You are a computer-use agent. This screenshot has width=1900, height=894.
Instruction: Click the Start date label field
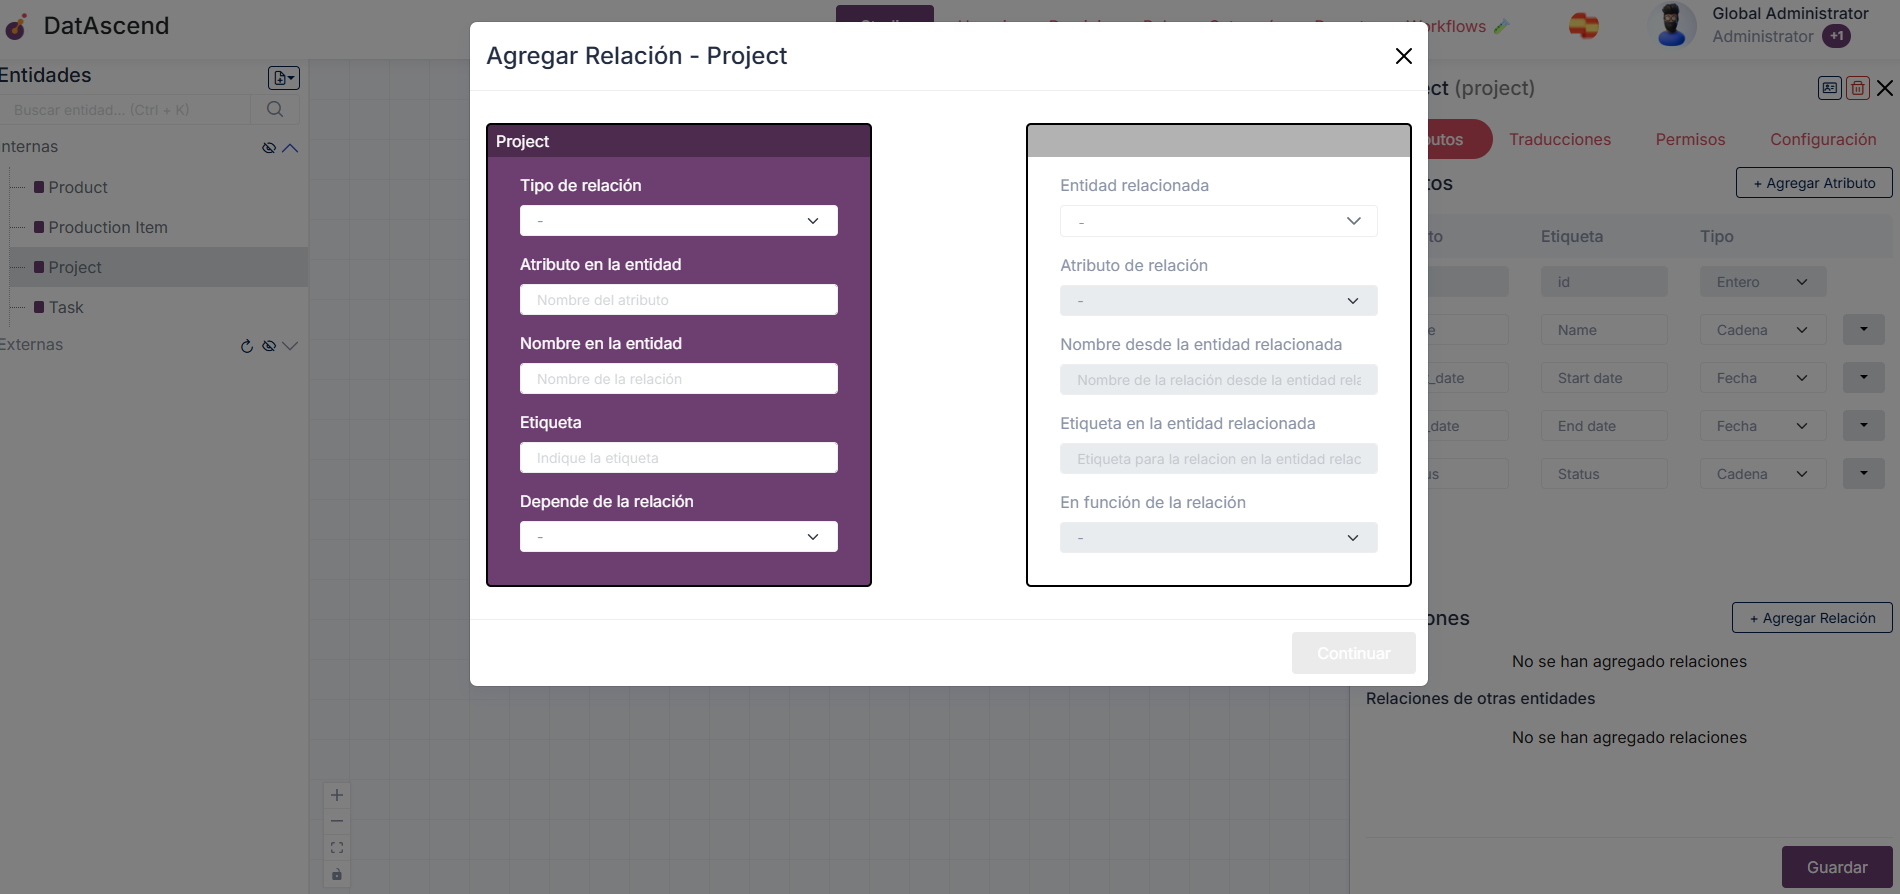1604,378
